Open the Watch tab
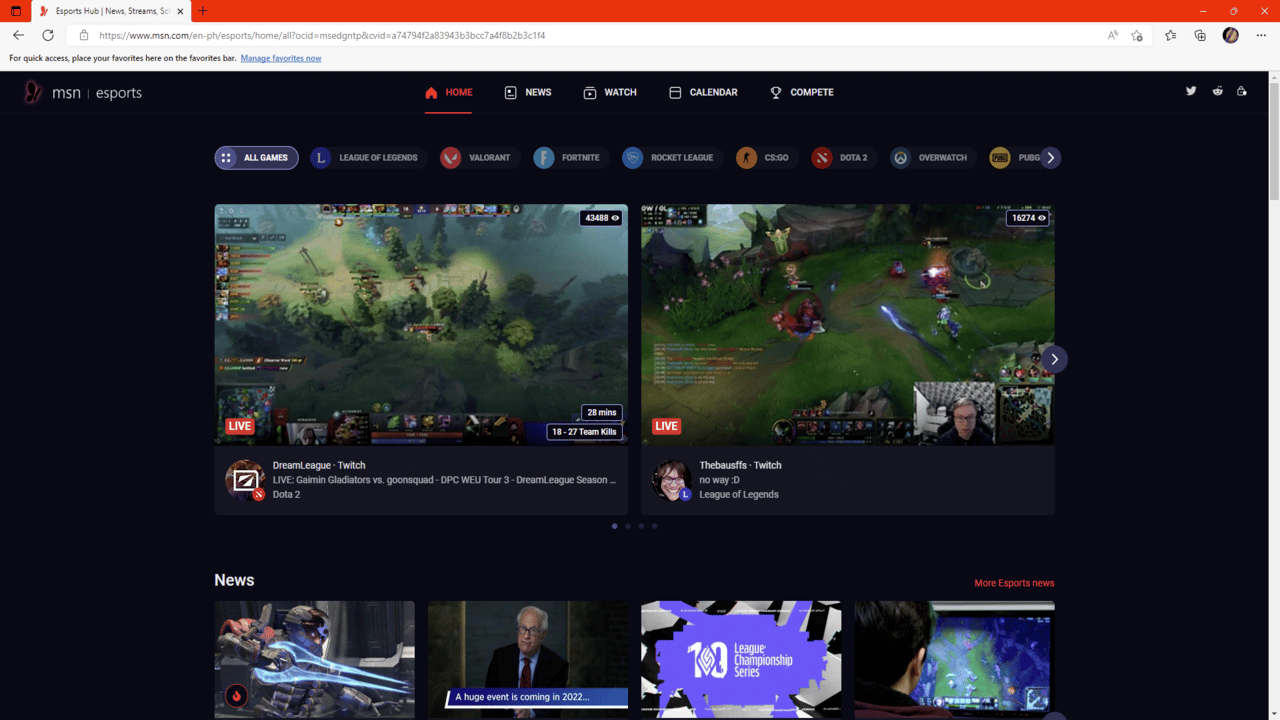 coord(610,92)
